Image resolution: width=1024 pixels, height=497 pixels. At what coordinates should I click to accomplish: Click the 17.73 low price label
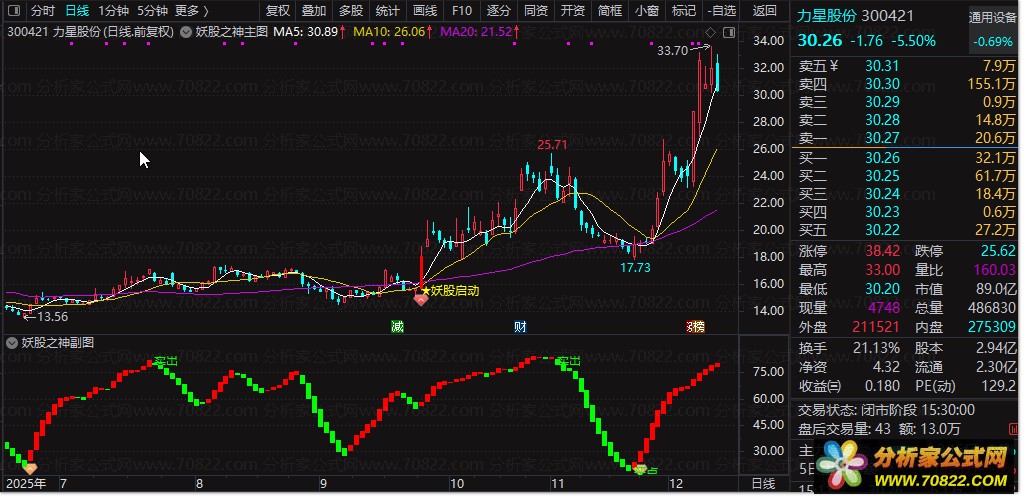pos(635,267)
